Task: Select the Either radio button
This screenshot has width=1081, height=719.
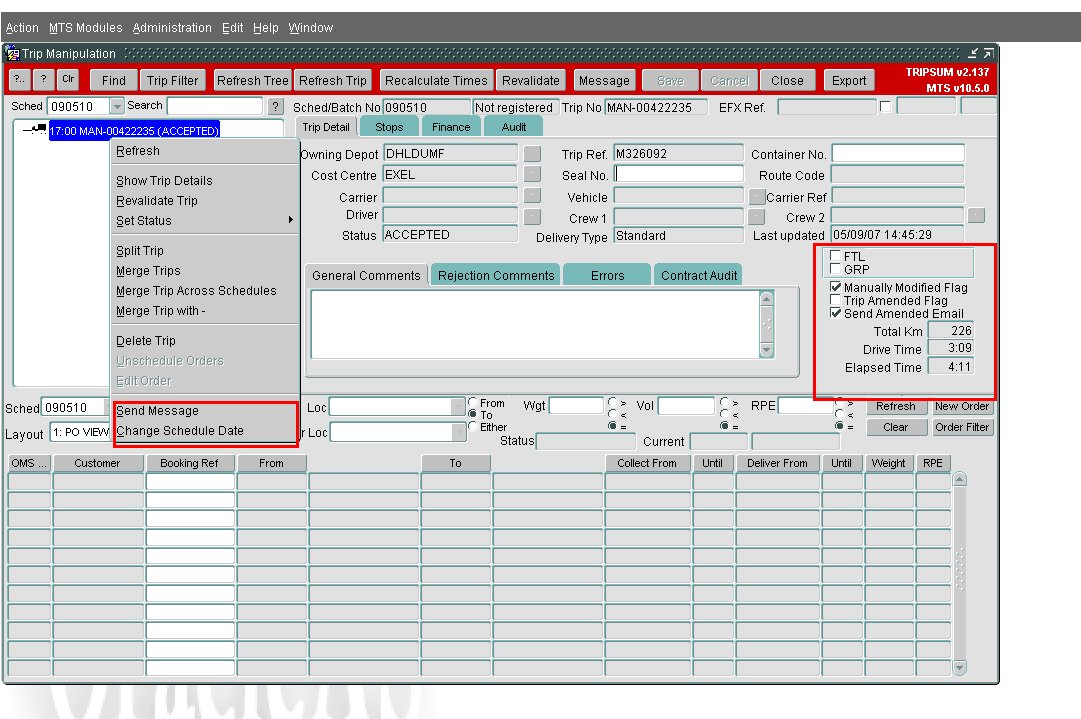Action: click(473, 426)
